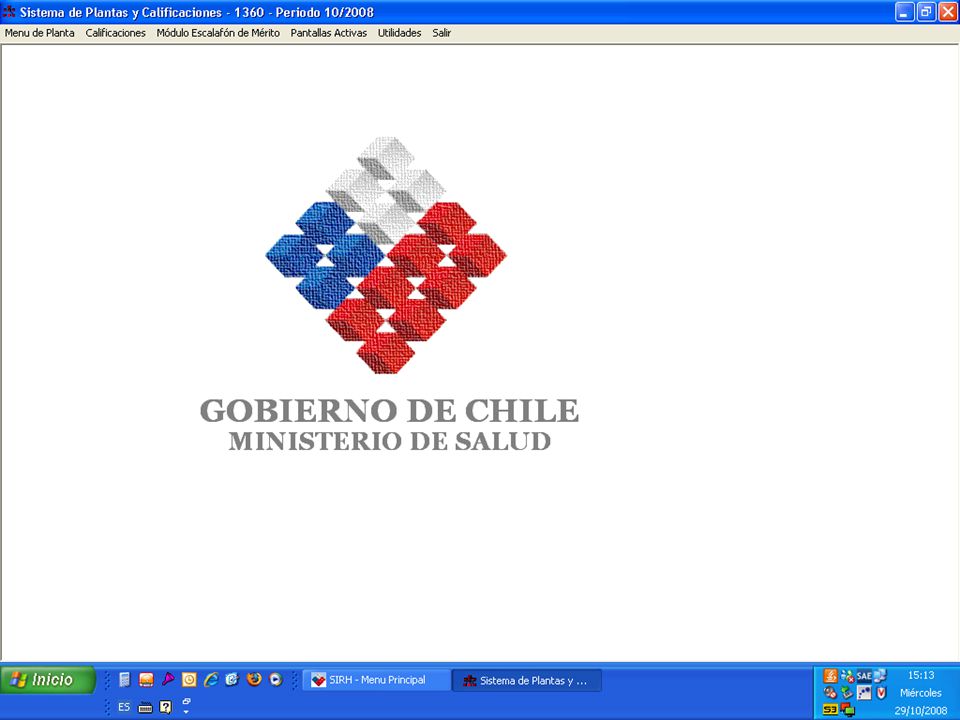960x720 pixels.
Task: Launch Firefox from quick launch
Action: [x=254, y=680]
